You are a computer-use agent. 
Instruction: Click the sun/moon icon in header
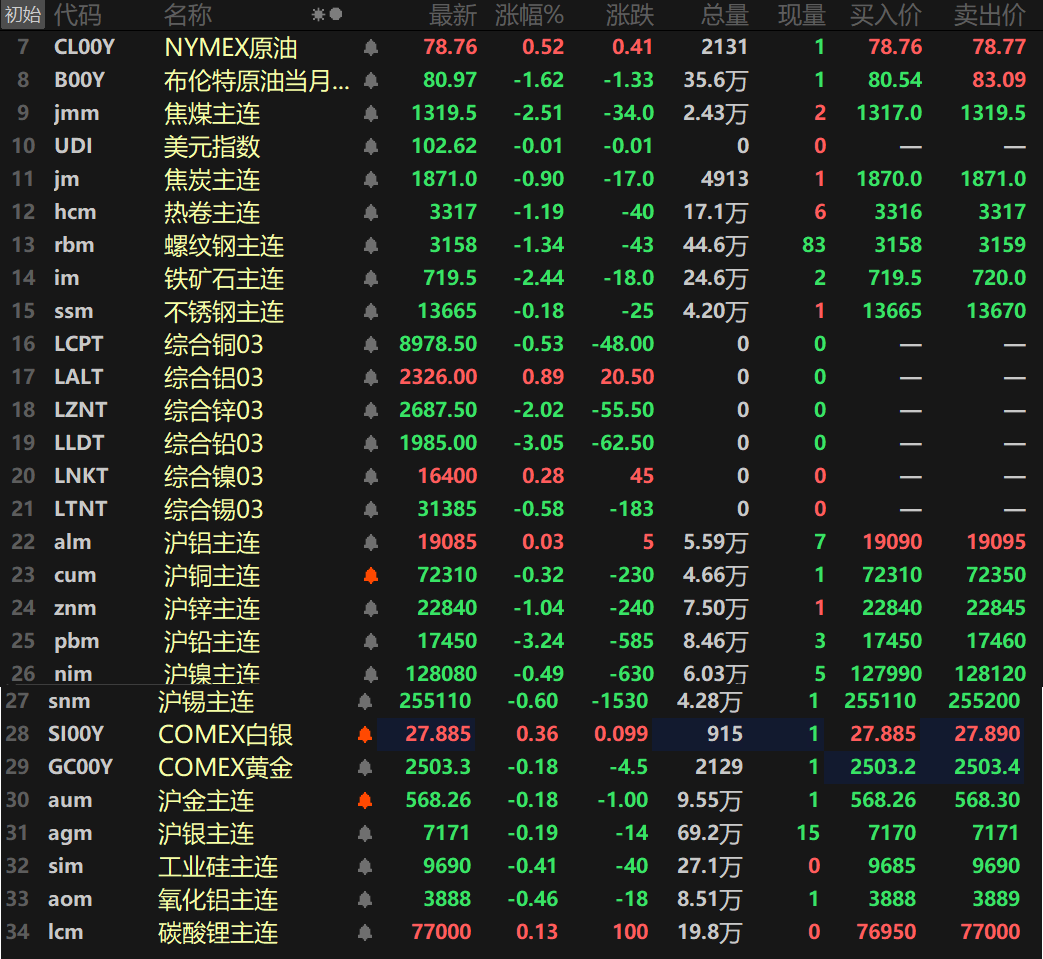(x=326, y=15)
